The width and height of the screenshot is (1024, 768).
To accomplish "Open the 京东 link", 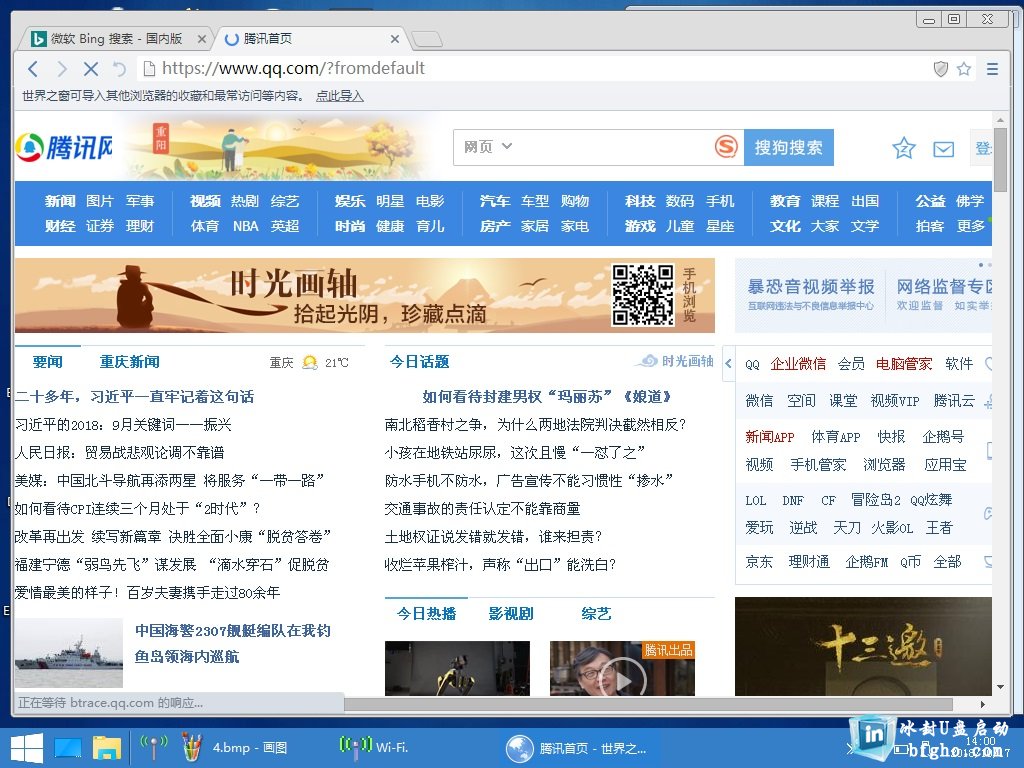I will coord(759,562).
